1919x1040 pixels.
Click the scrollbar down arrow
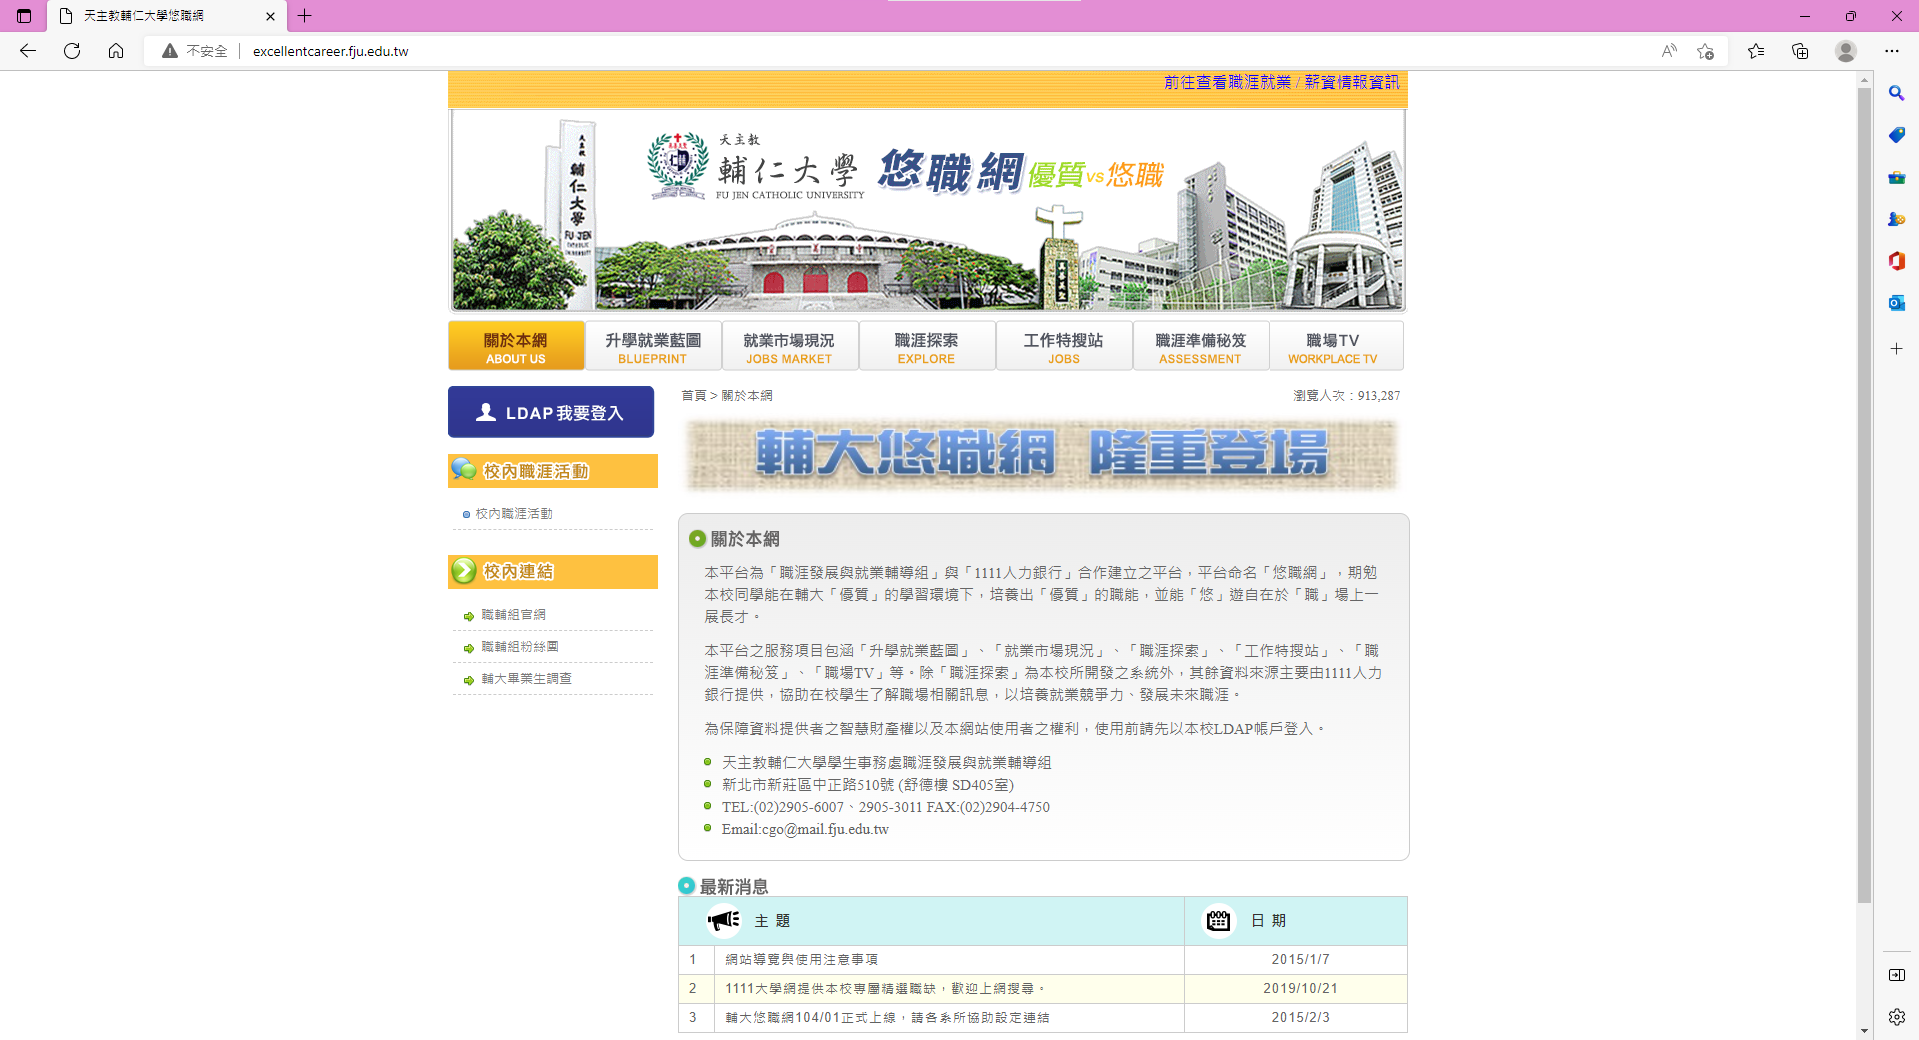point(1864,1031)
